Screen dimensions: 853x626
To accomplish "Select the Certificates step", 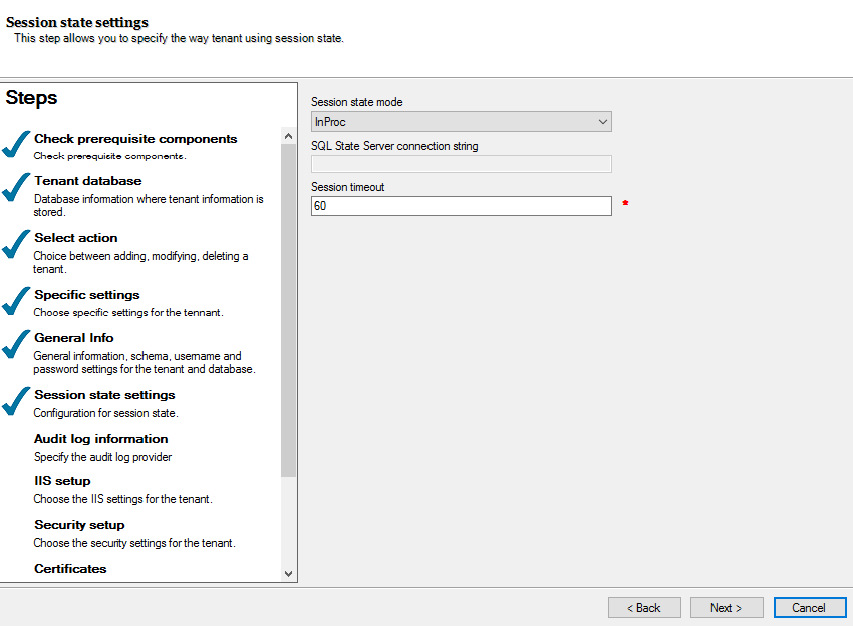I will [69, 568].
